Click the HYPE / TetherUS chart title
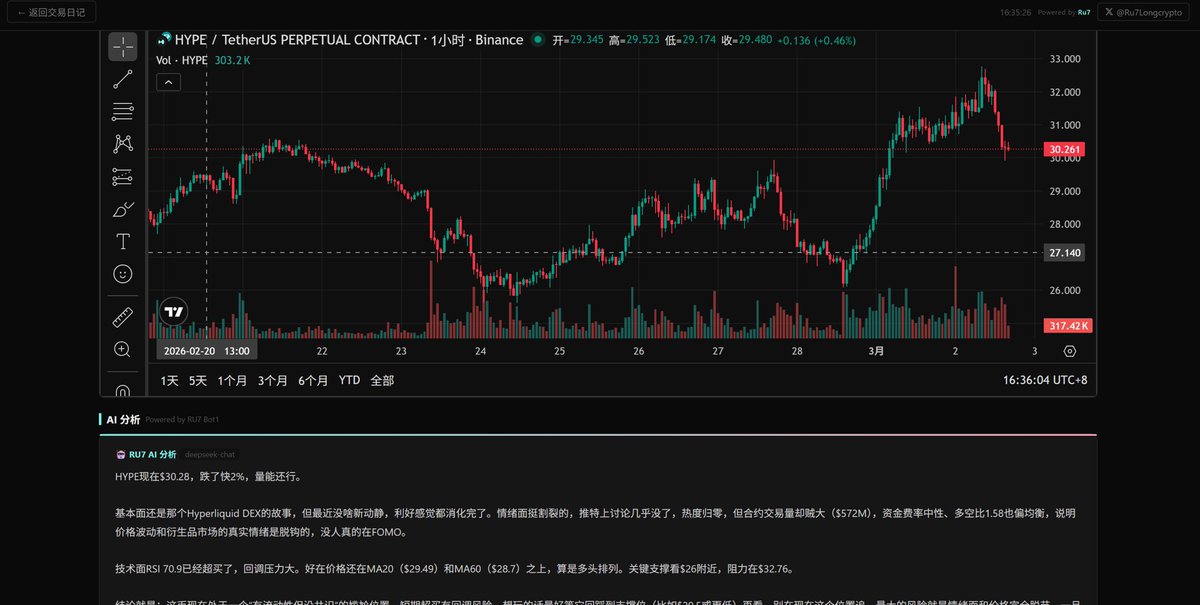 349,40
